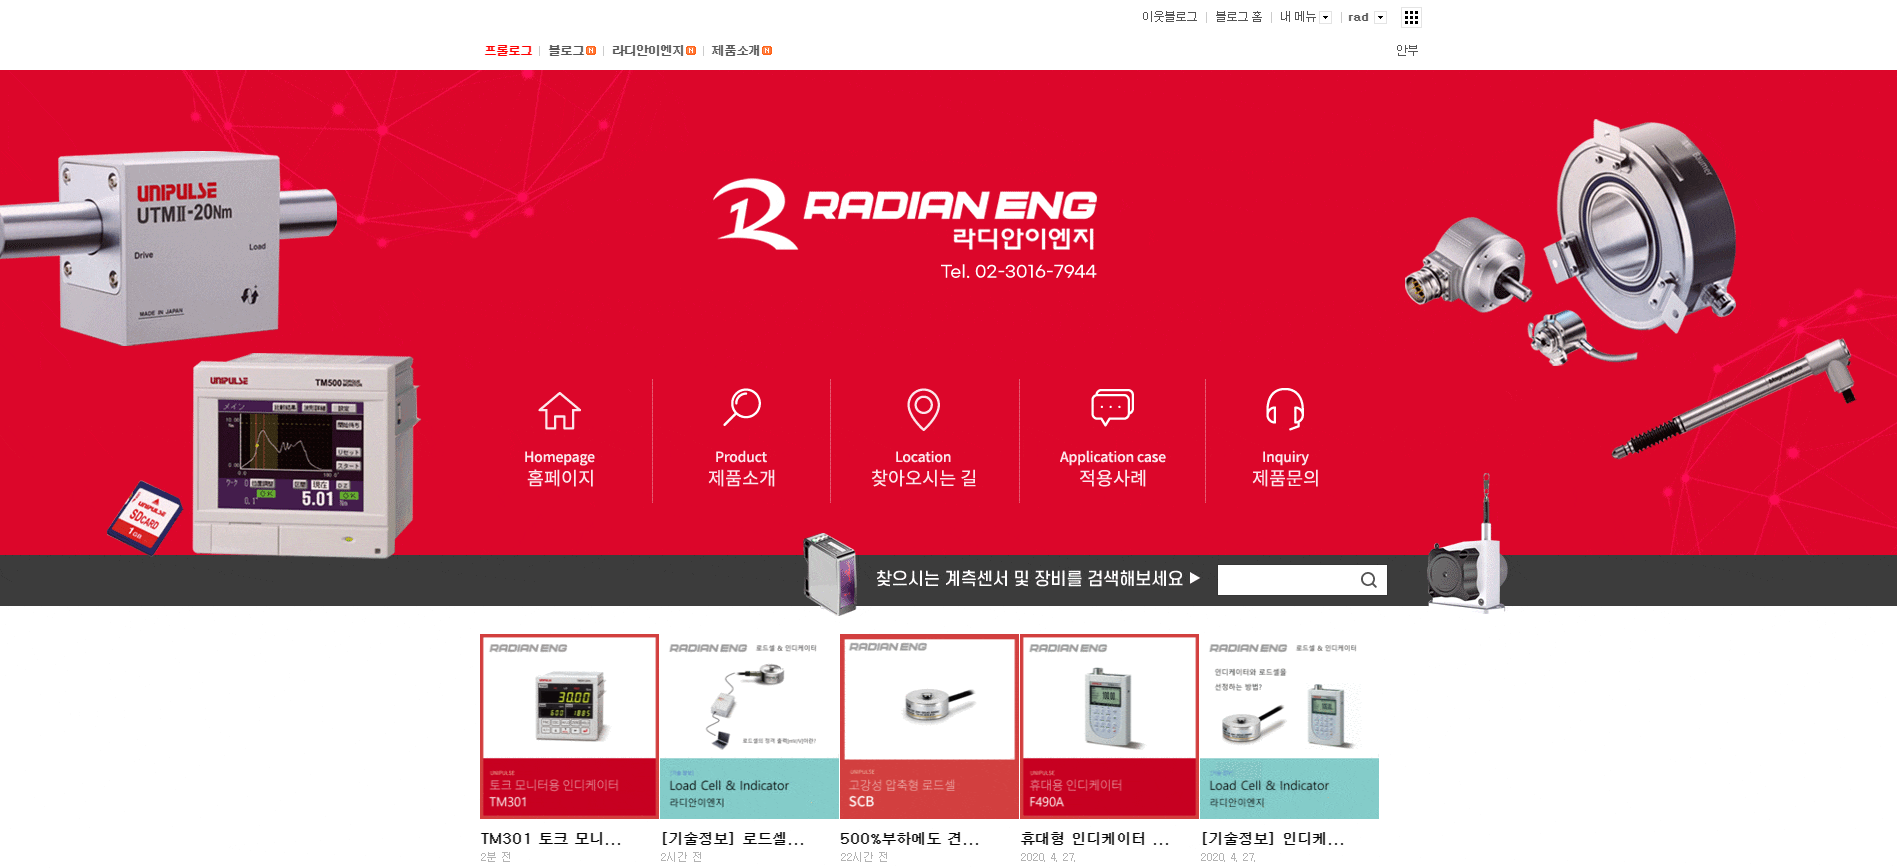Click the Inquiry headset icon

(1285, 409)
